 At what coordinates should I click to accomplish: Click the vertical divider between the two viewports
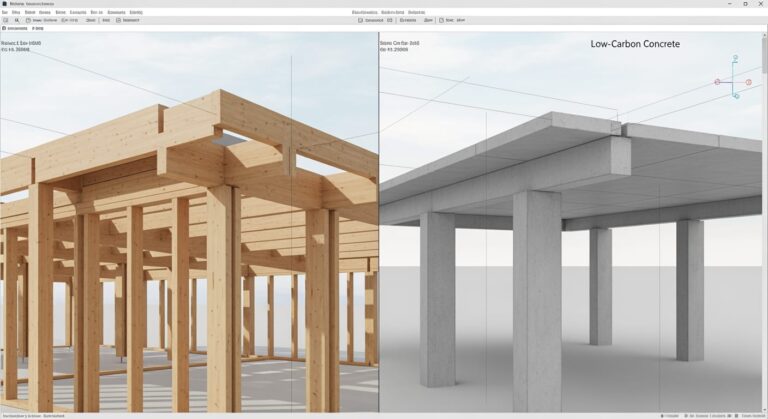tap(379, 220)
